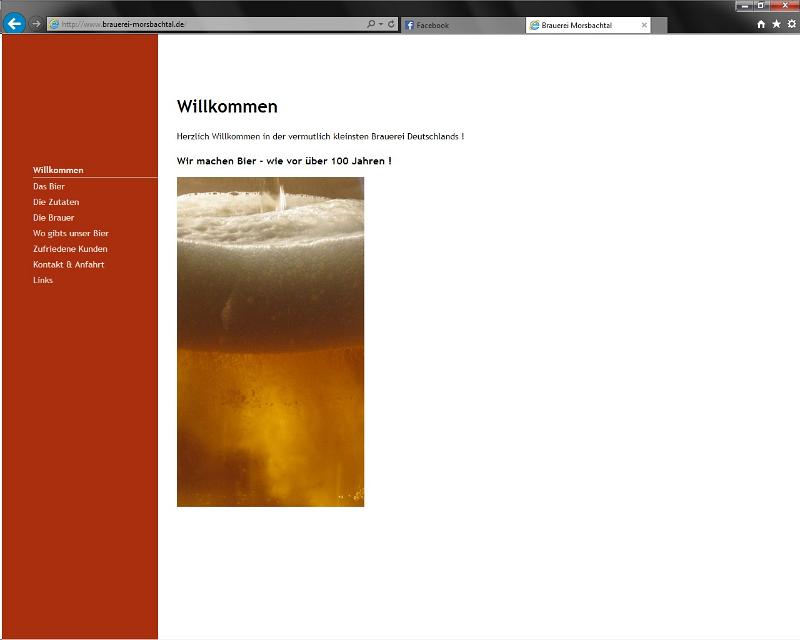Open Wo gibts unser Bier link
Viewport: 800px width, 640px height.
pos(71,233)
